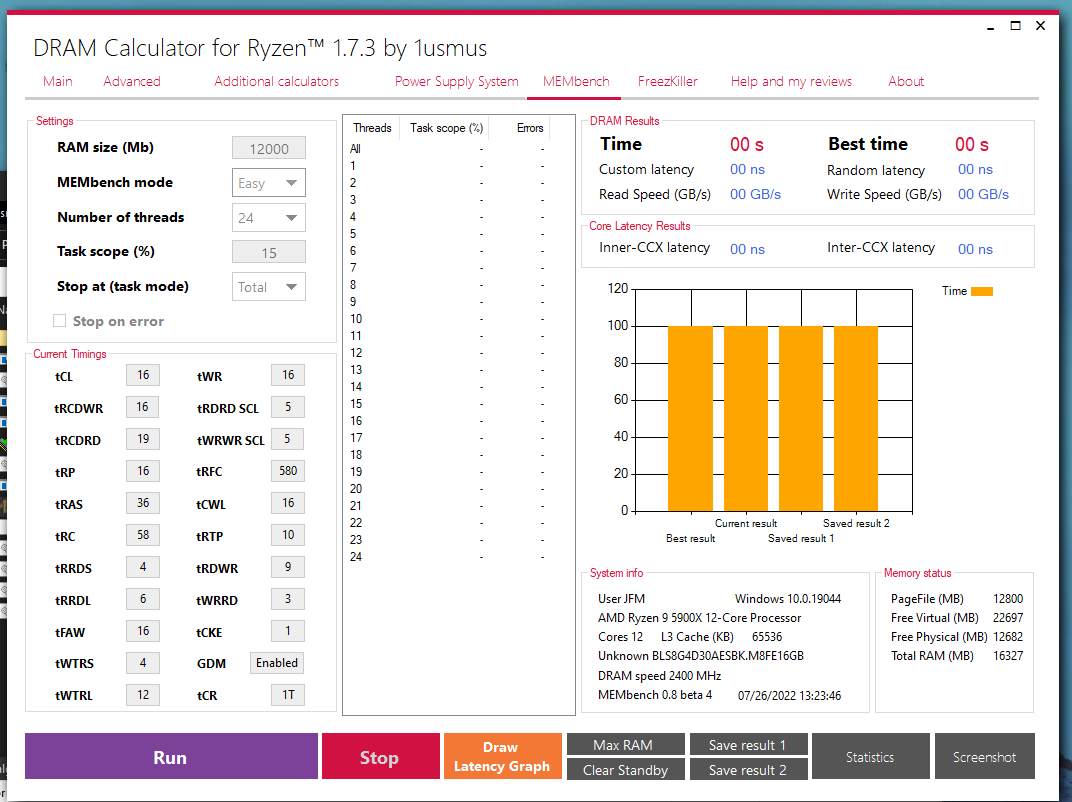Click the GDM Enabled field
The image size is (1072, 802).
(x=277, y=663)
